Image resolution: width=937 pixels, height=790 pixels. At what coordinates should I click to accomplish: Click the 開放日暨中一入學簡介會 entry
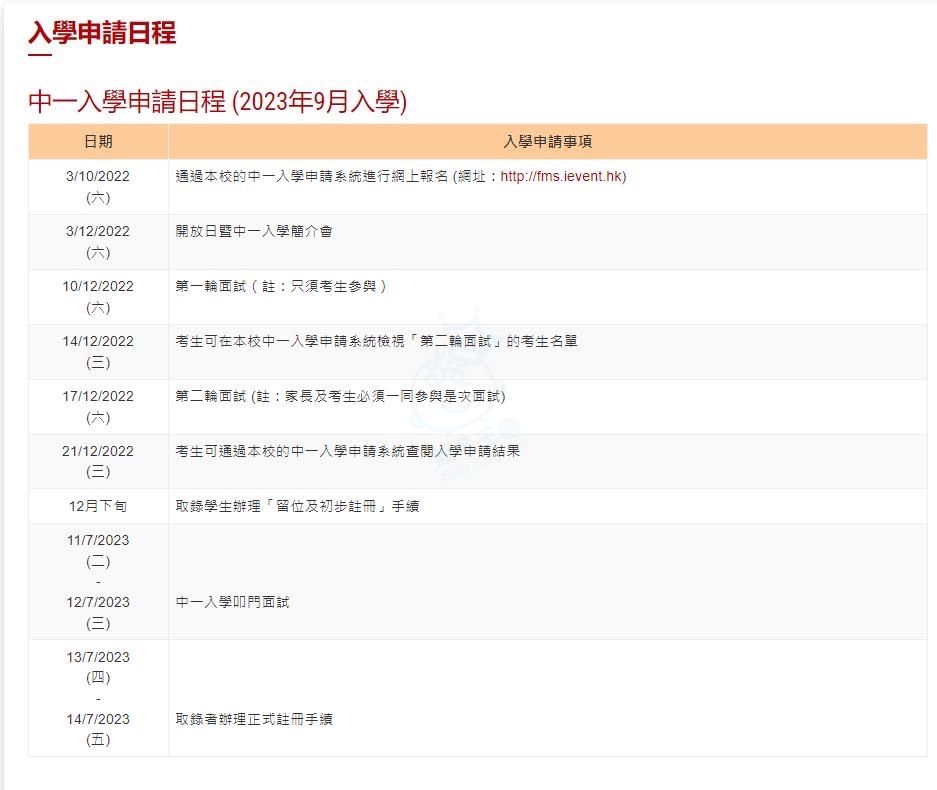(x=254, y=231)
